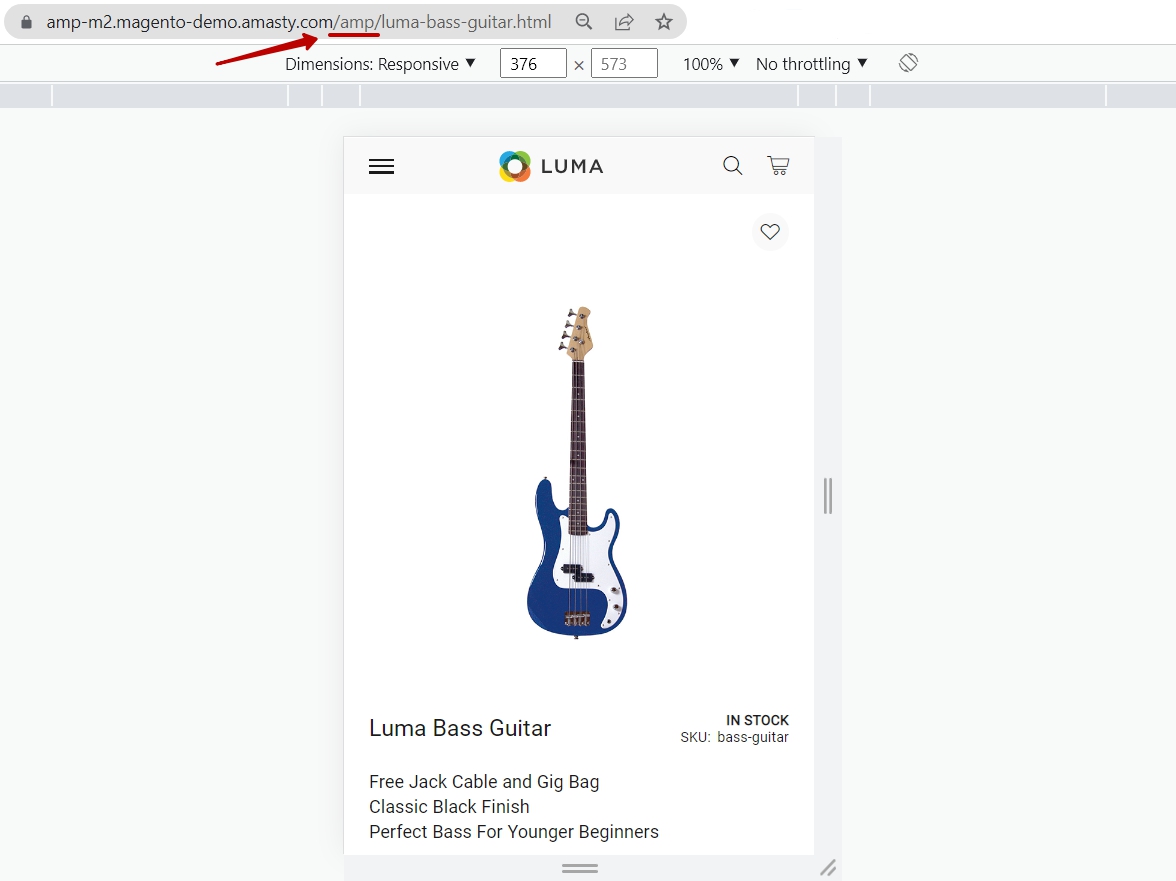Click the Free Jack Cable and Gig Bag line

point(484,781)
